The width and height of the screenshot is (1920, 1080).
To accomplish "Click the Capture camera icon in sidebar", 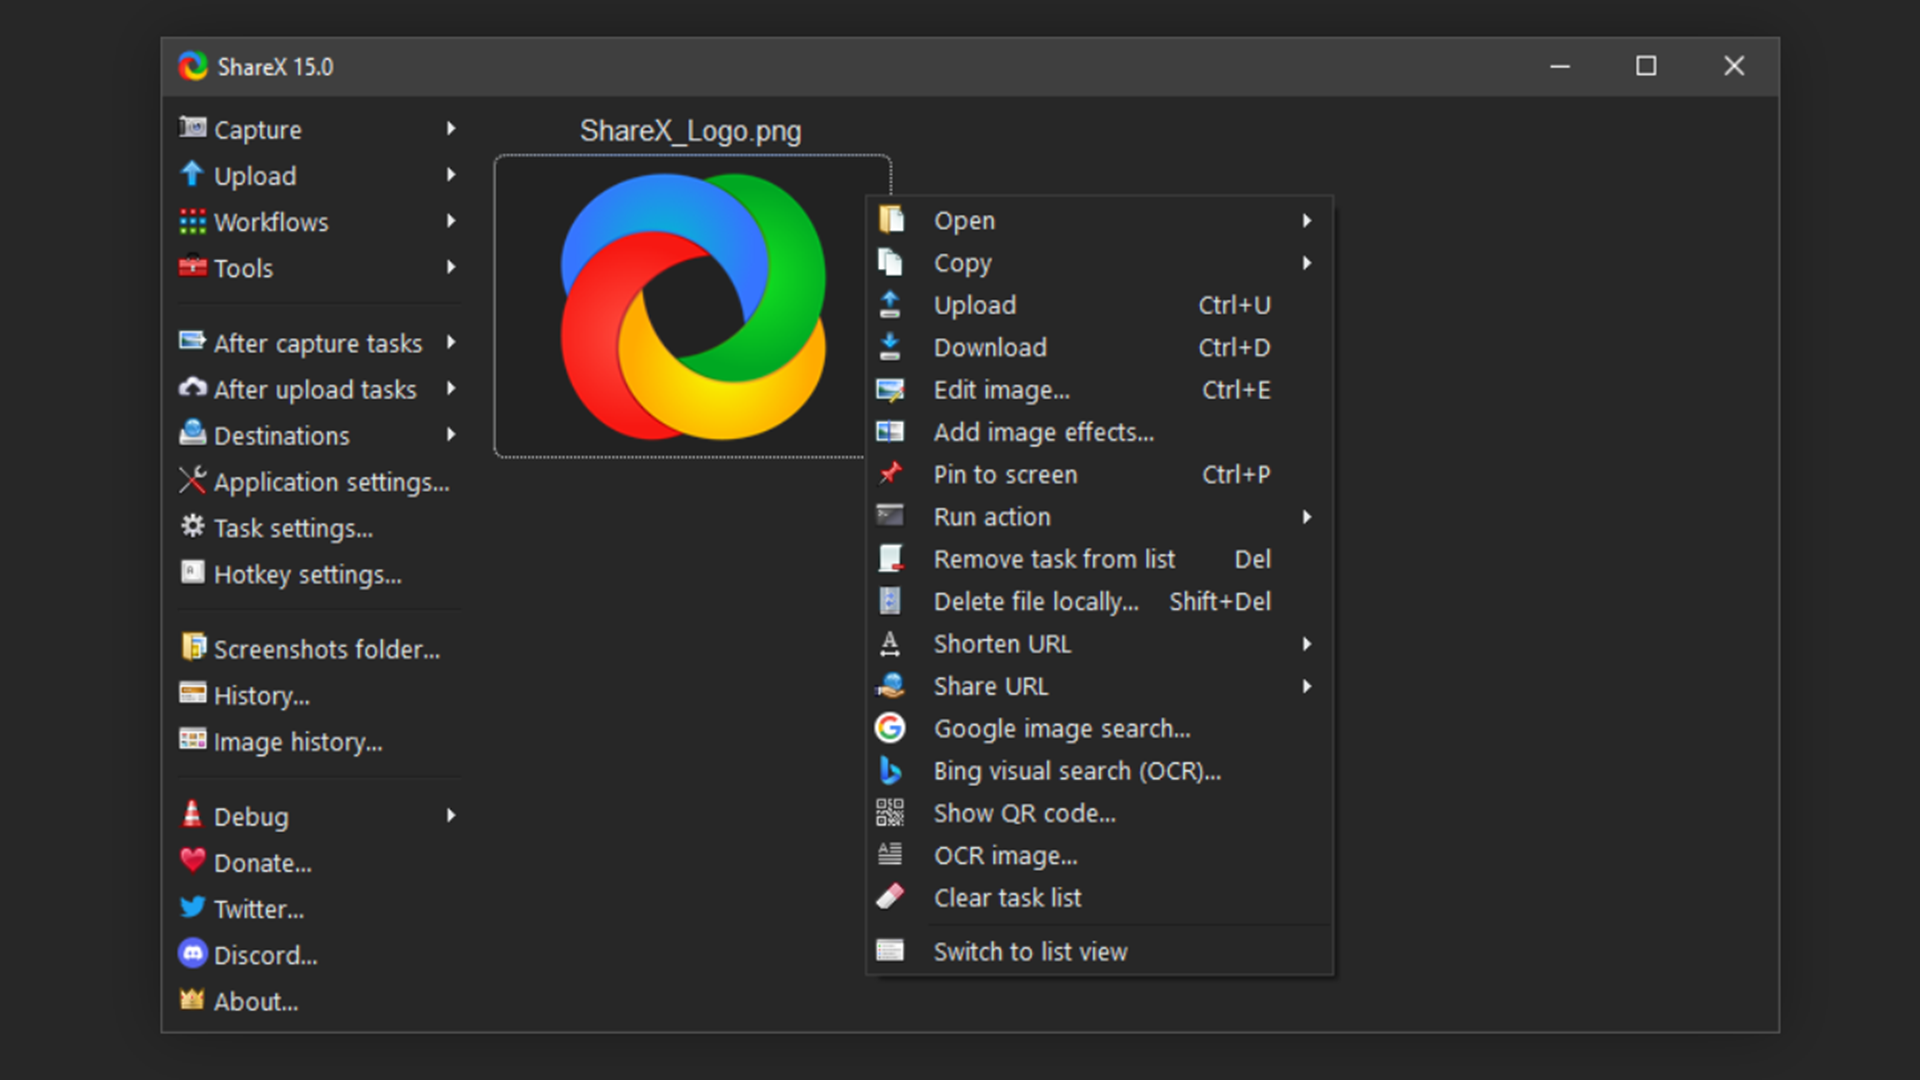I will 192,128.
